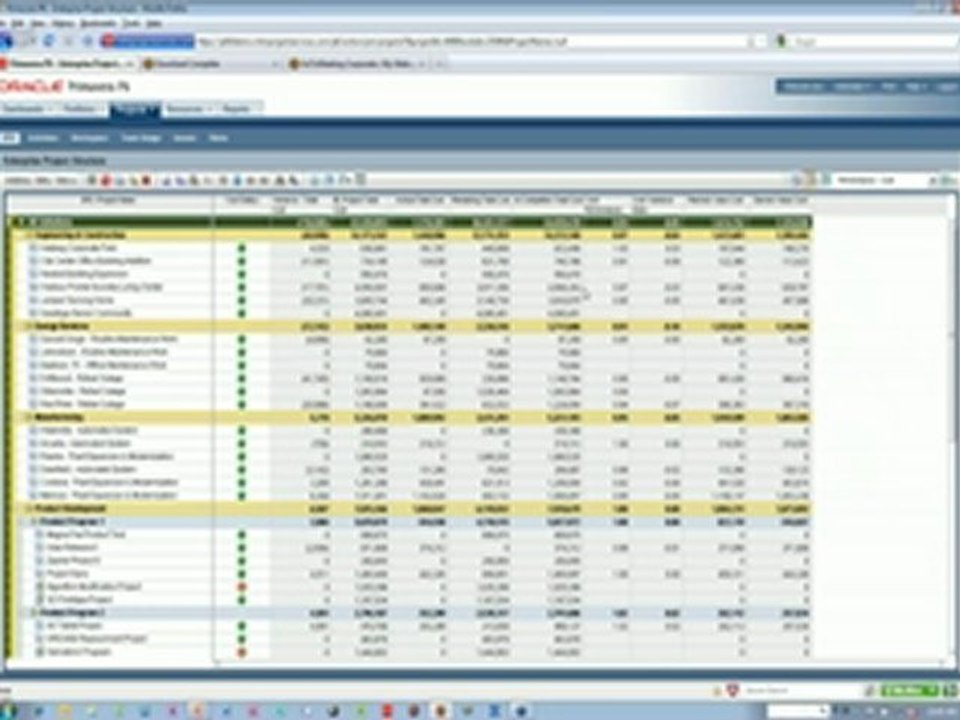Viewport: 960px width, 720px height.
Task: Open the Projects tab
Action: 135,109
